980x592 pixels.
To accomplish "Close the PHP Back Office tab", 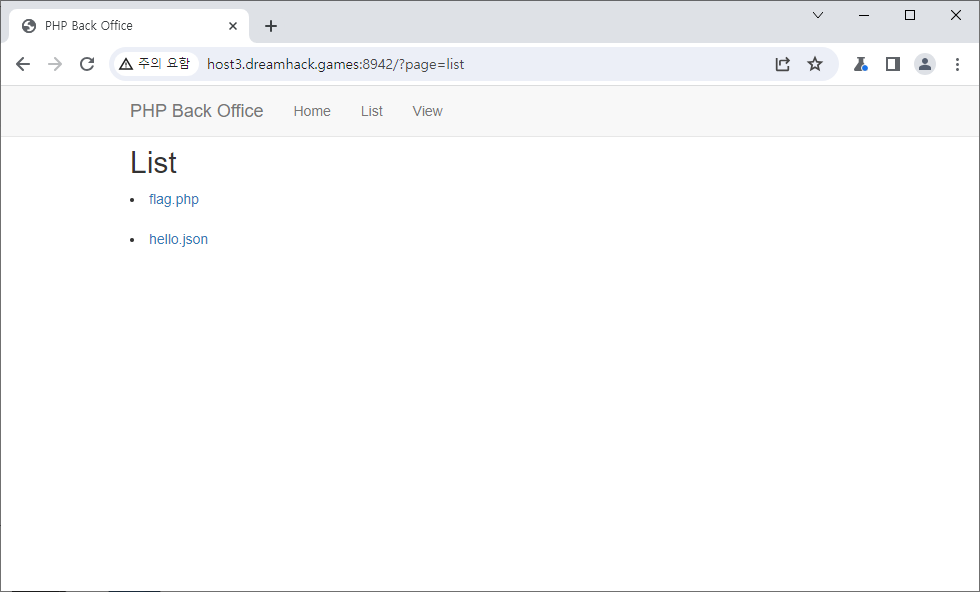I will [x=233, y=26].
